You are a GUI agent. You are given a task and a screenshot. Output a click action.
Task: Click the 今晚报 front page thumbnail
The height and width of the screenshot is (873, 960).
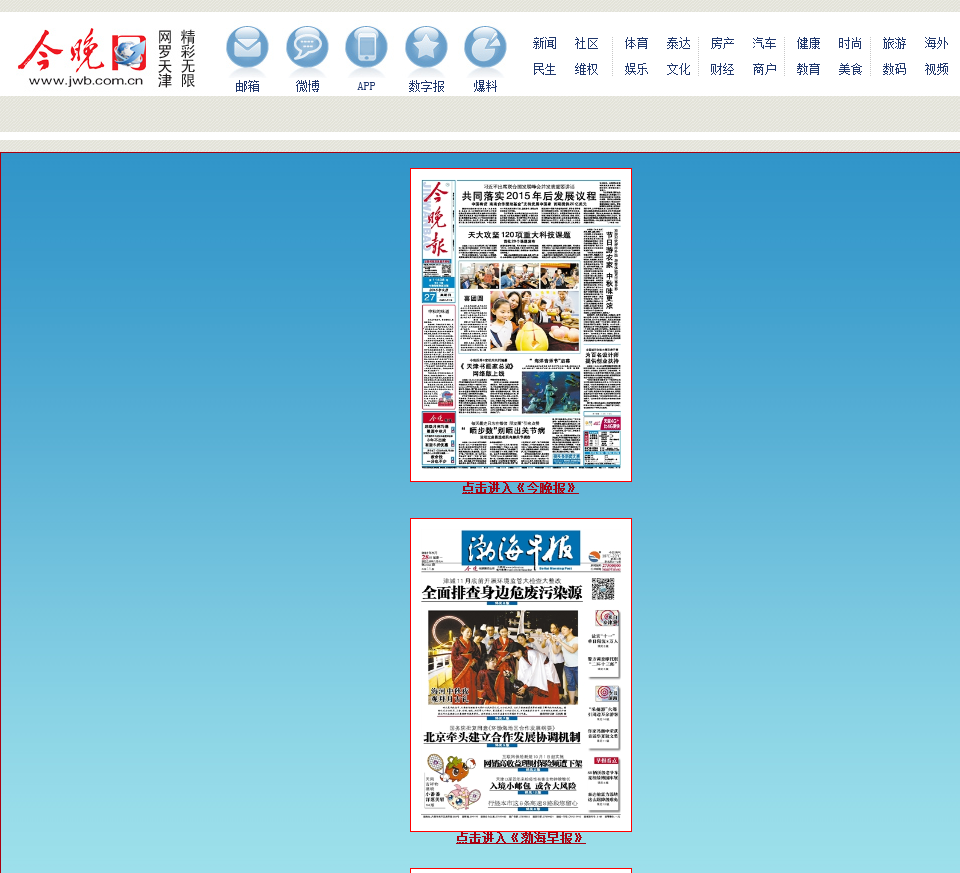521,324
